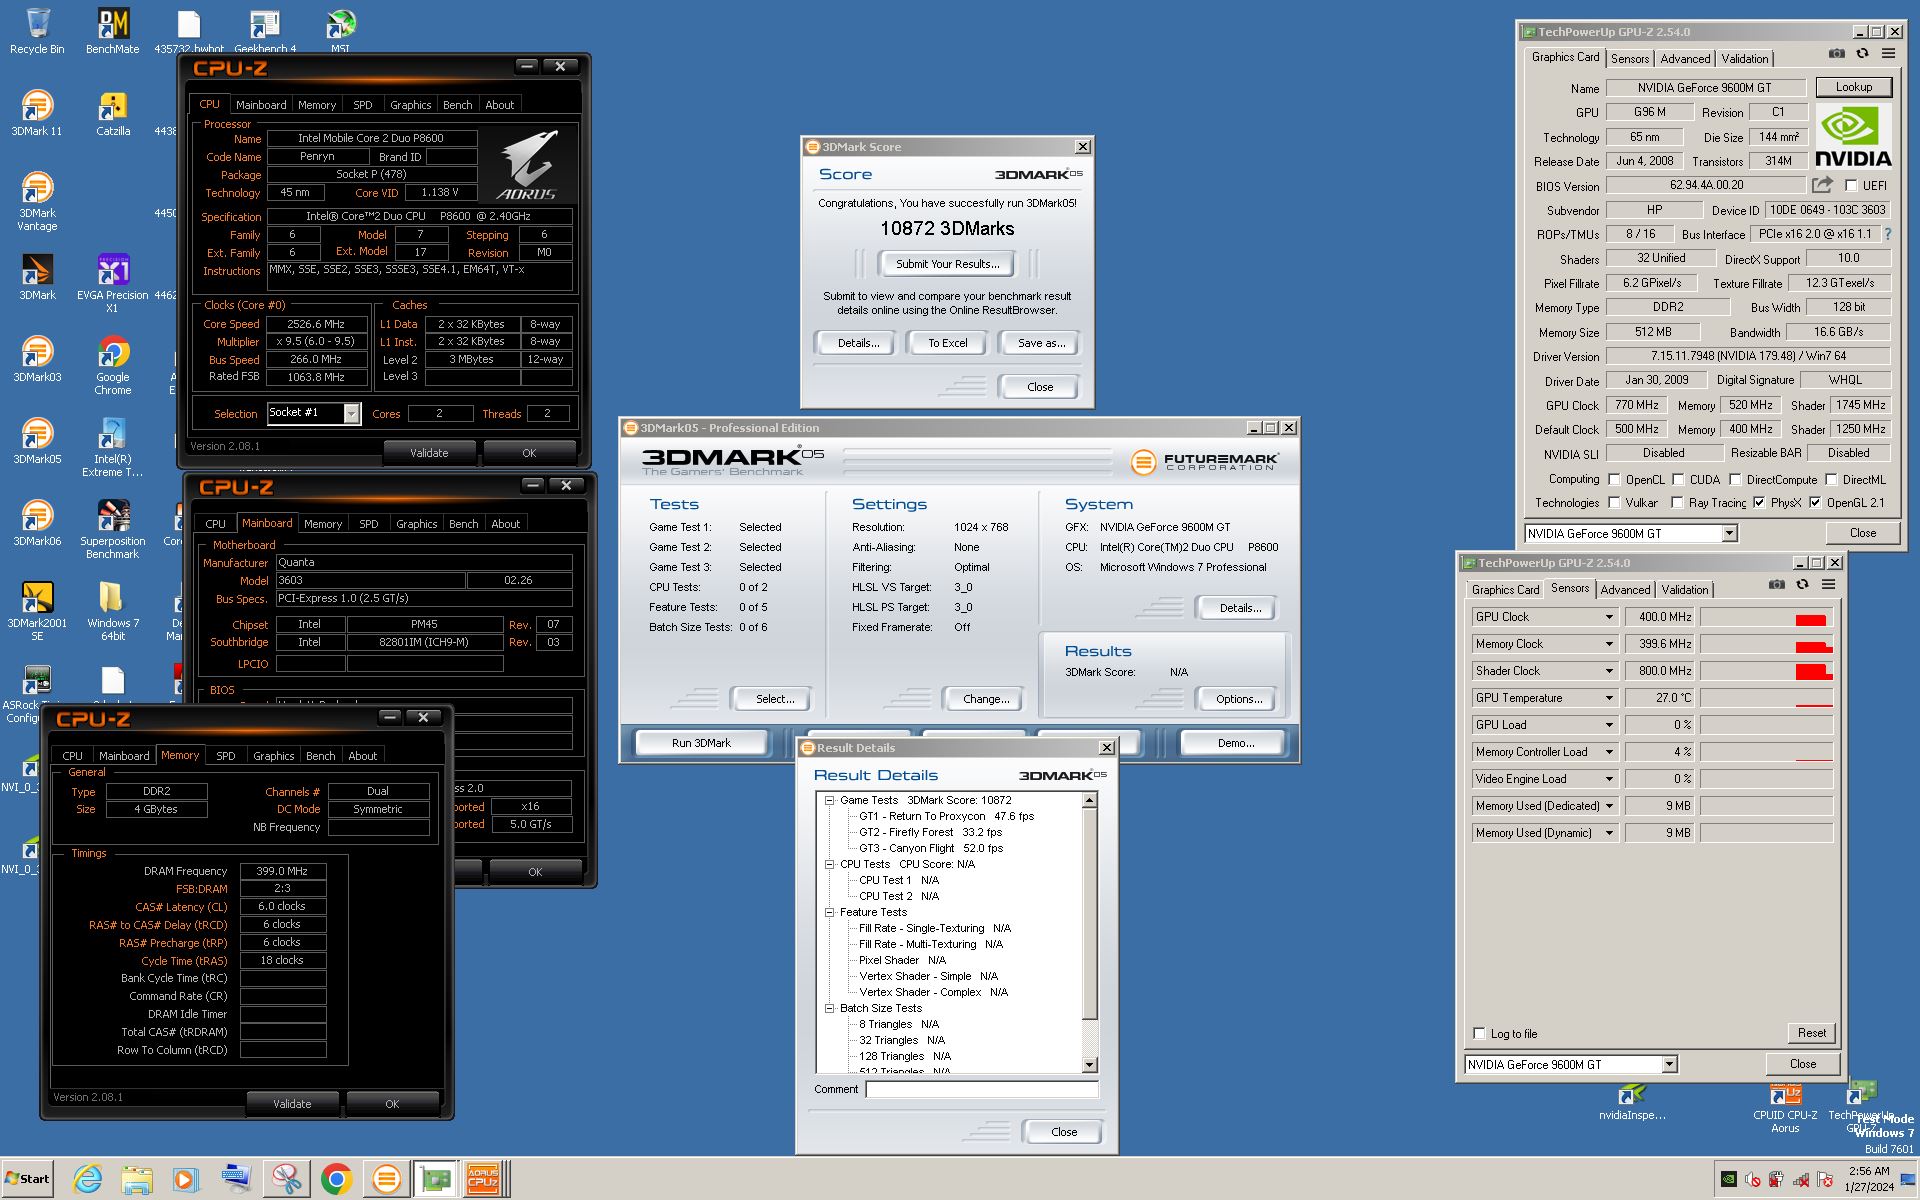
Task: Click the Start button
Action: point(27,1179)
